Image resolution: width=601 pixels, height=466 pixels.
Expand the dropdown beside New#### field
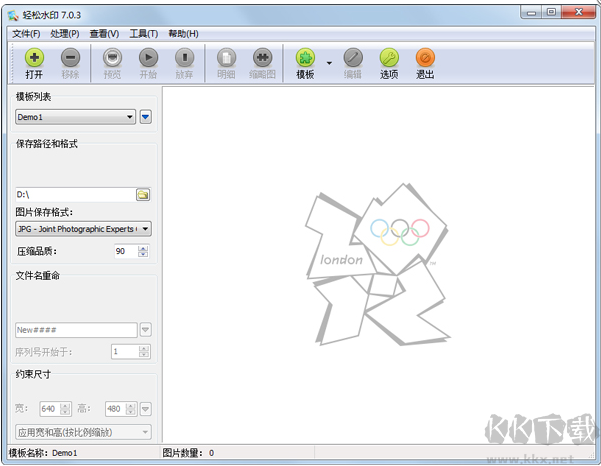tap(146, 330)
